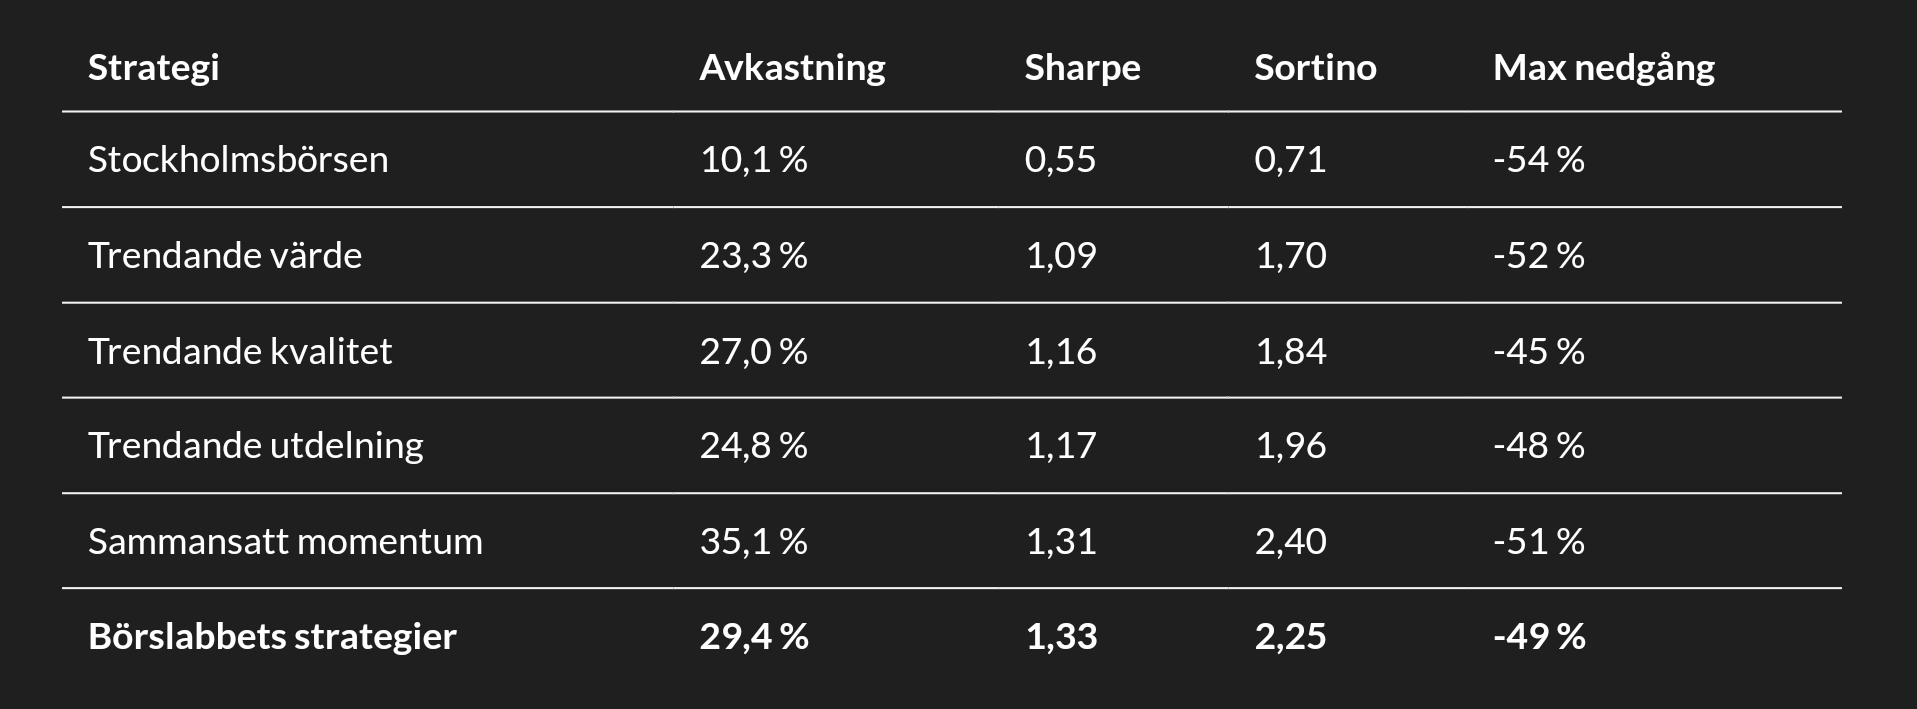Click the 35,1 % return value
This screenshot has height=709, width=1917.
pos(753,542)
